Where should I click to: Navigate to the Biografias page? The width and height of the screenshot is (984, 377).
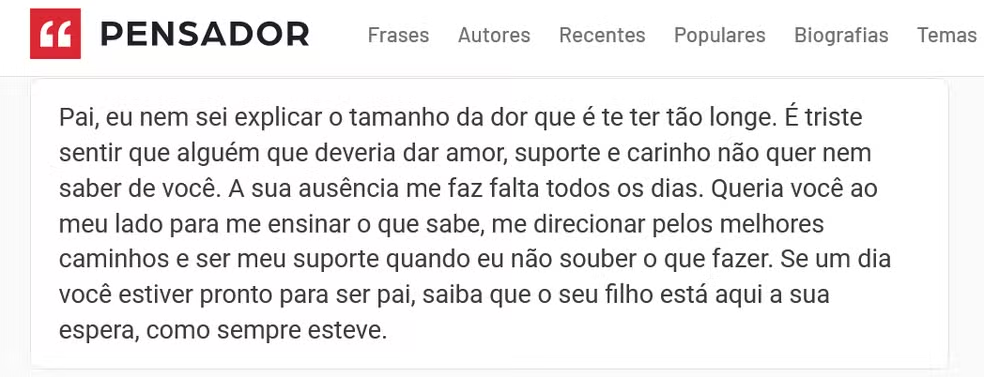[842, 35]
